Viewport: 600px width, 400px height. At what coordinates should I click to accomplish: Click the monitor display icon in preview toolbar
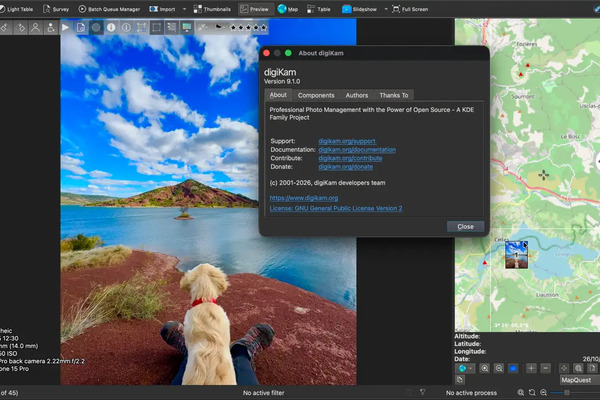[x=187, y=27]
